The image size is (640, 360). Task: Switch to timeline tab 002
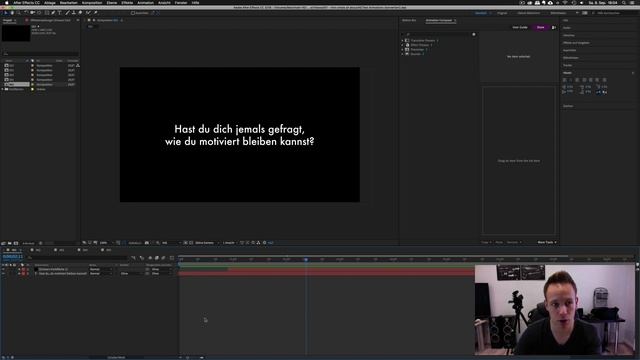coord(38,250)
